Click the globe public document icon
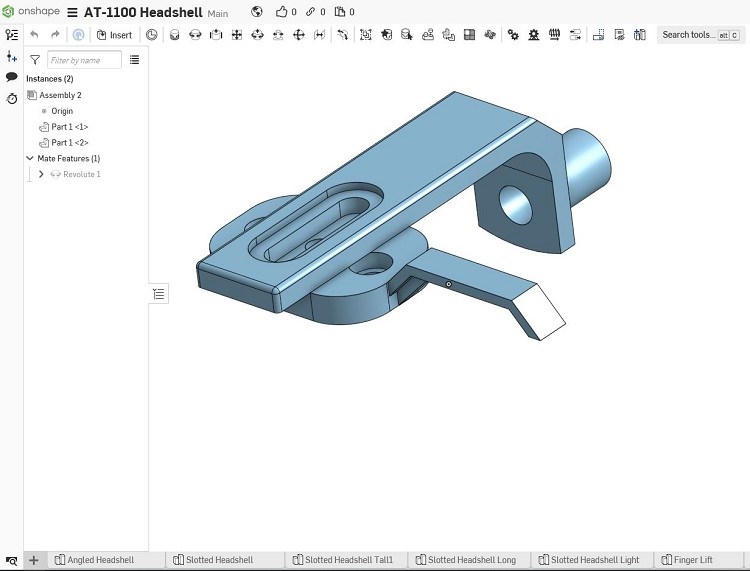 point(257,11)
